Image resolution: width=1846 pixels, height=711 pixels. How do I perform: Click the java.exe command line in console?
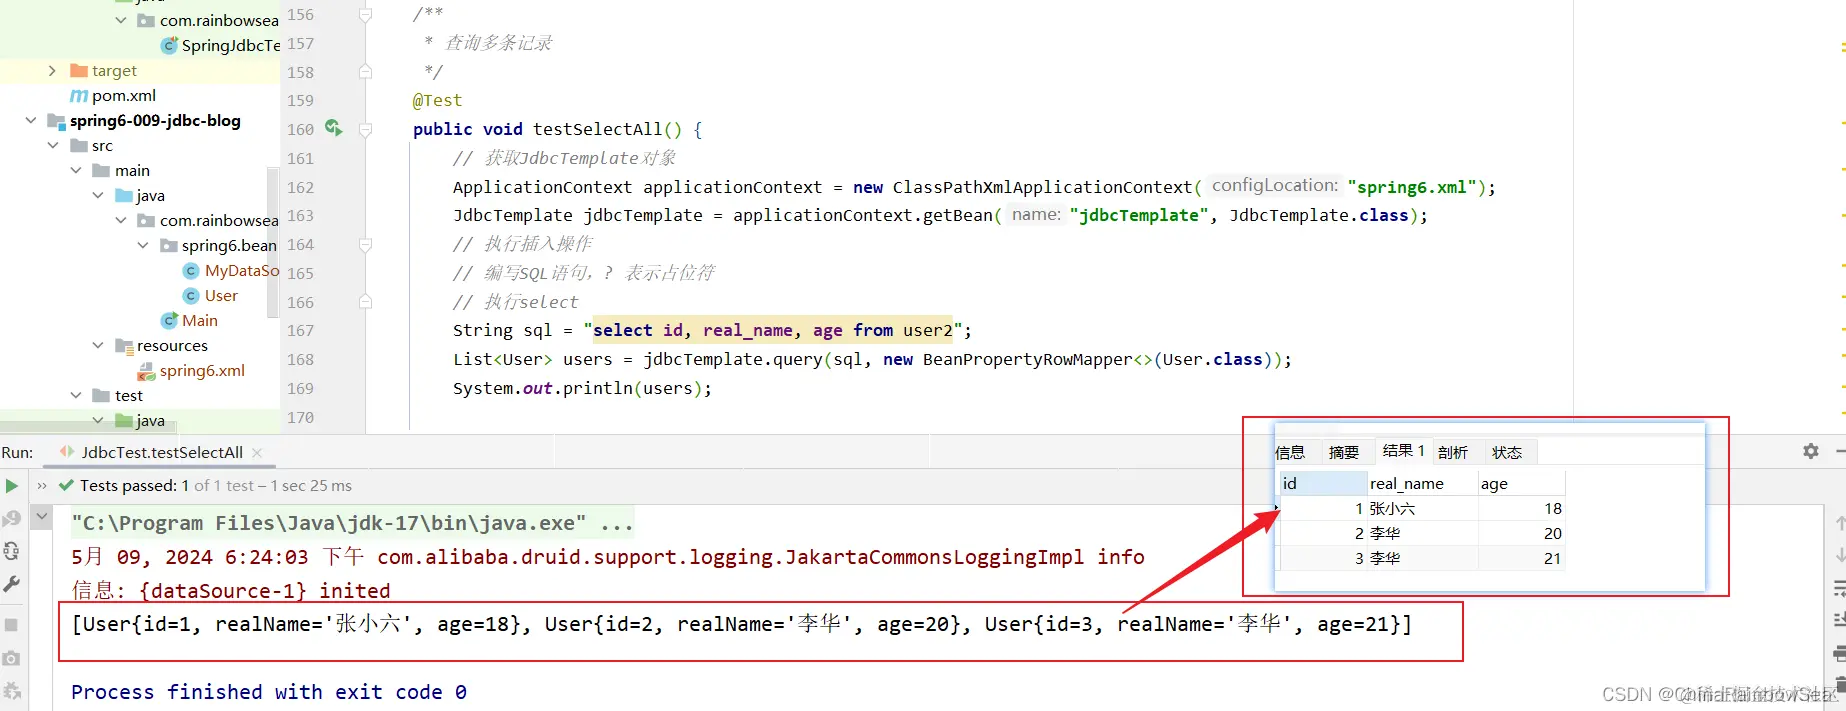(x=352, y=523)
